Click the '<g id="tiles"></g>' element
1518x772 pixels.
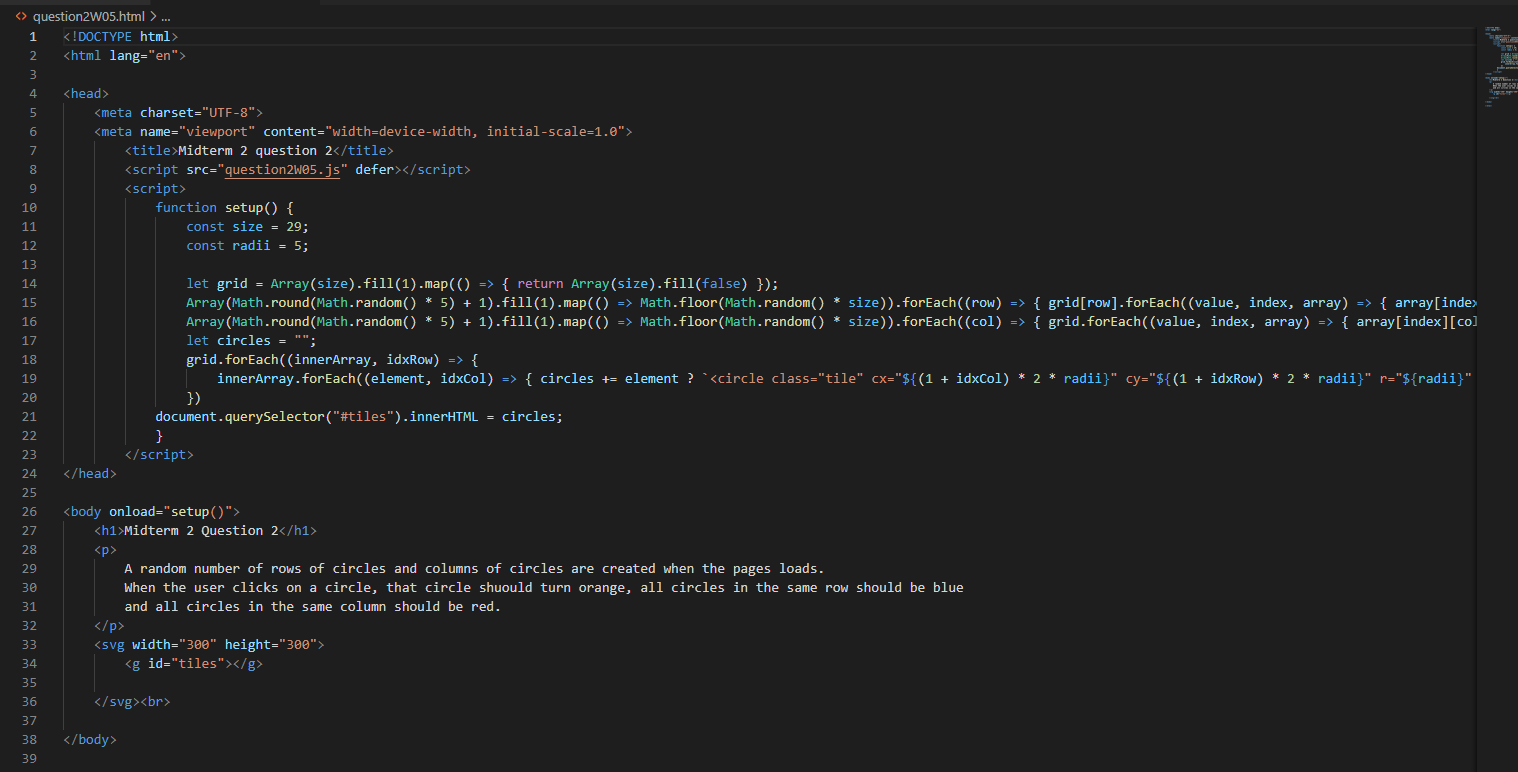(194, 664)
